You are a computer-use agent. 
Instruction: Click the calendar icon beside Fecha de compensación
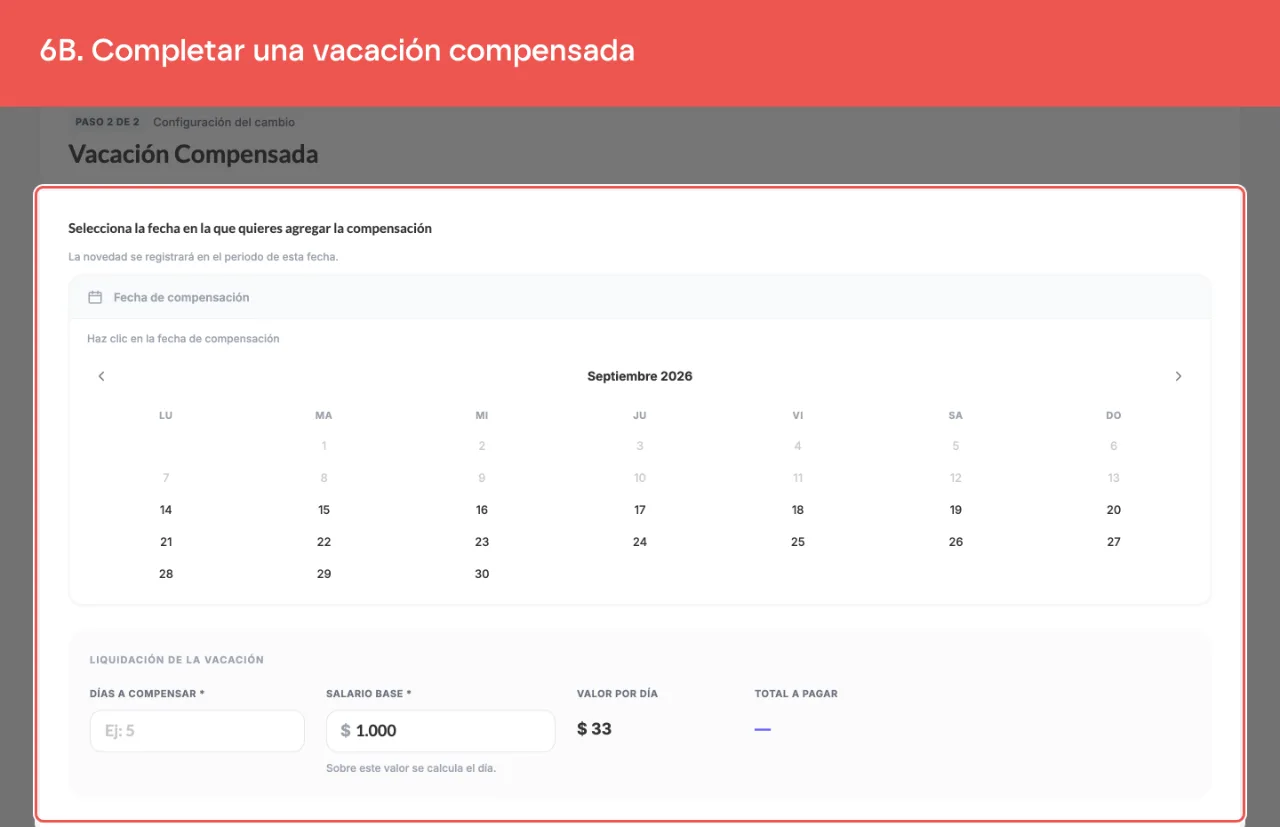95,297
